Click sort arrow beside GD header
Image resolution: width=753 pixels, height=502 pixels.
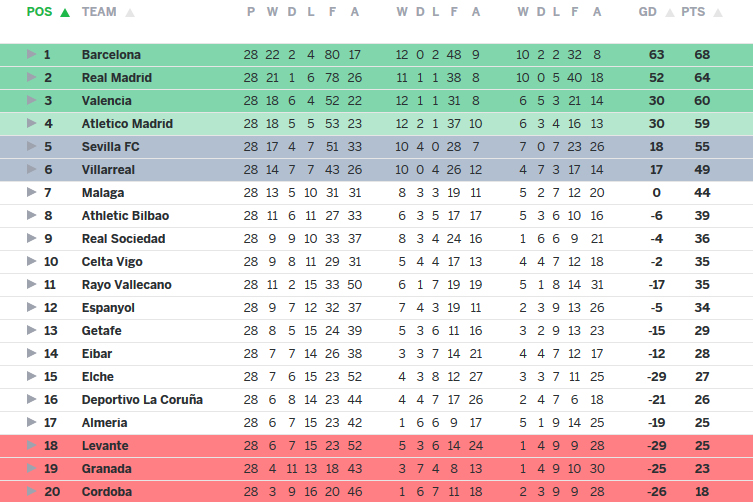click(670, 13)
